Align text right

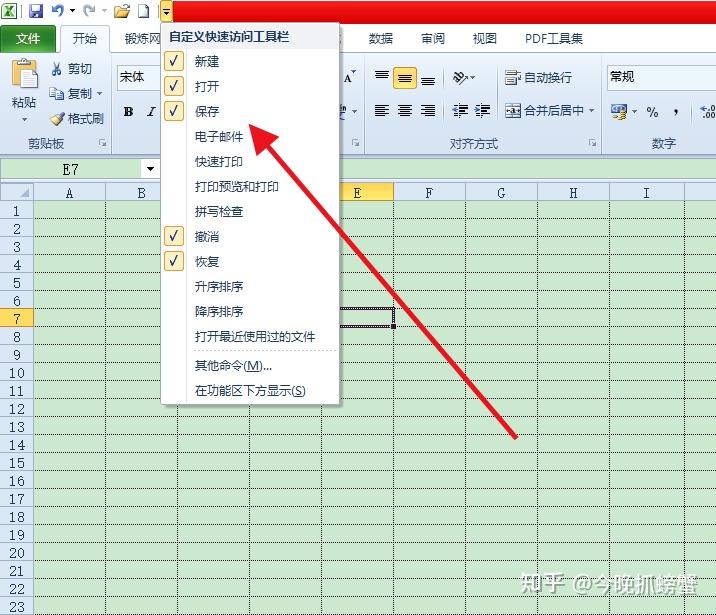(427, 110)
